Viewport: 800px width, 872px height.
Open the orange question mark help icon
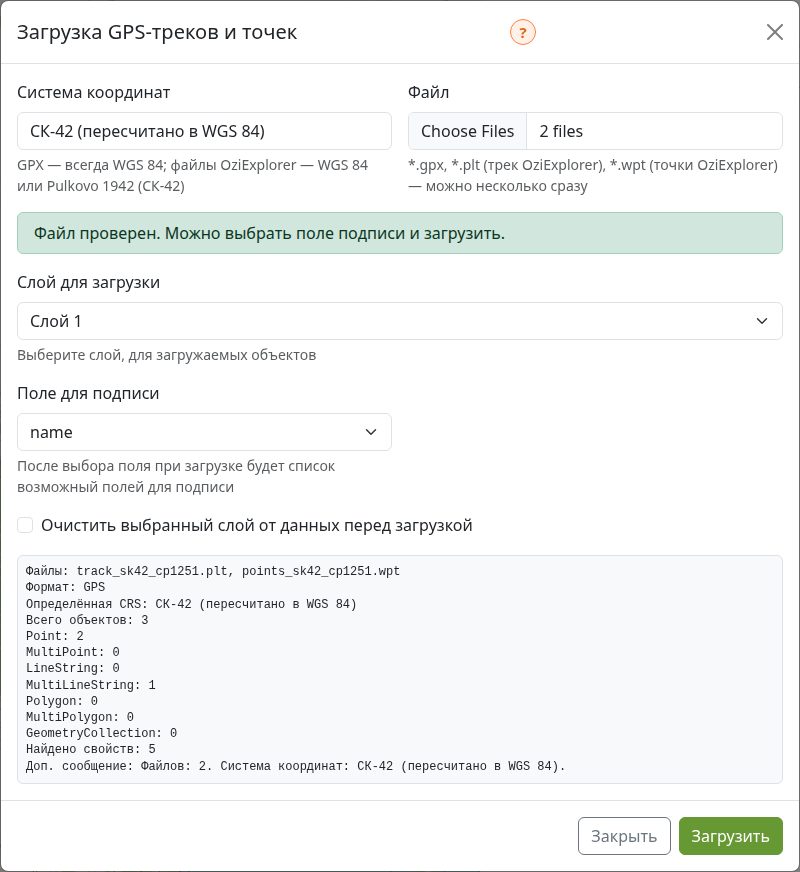[x=523, y=32]
